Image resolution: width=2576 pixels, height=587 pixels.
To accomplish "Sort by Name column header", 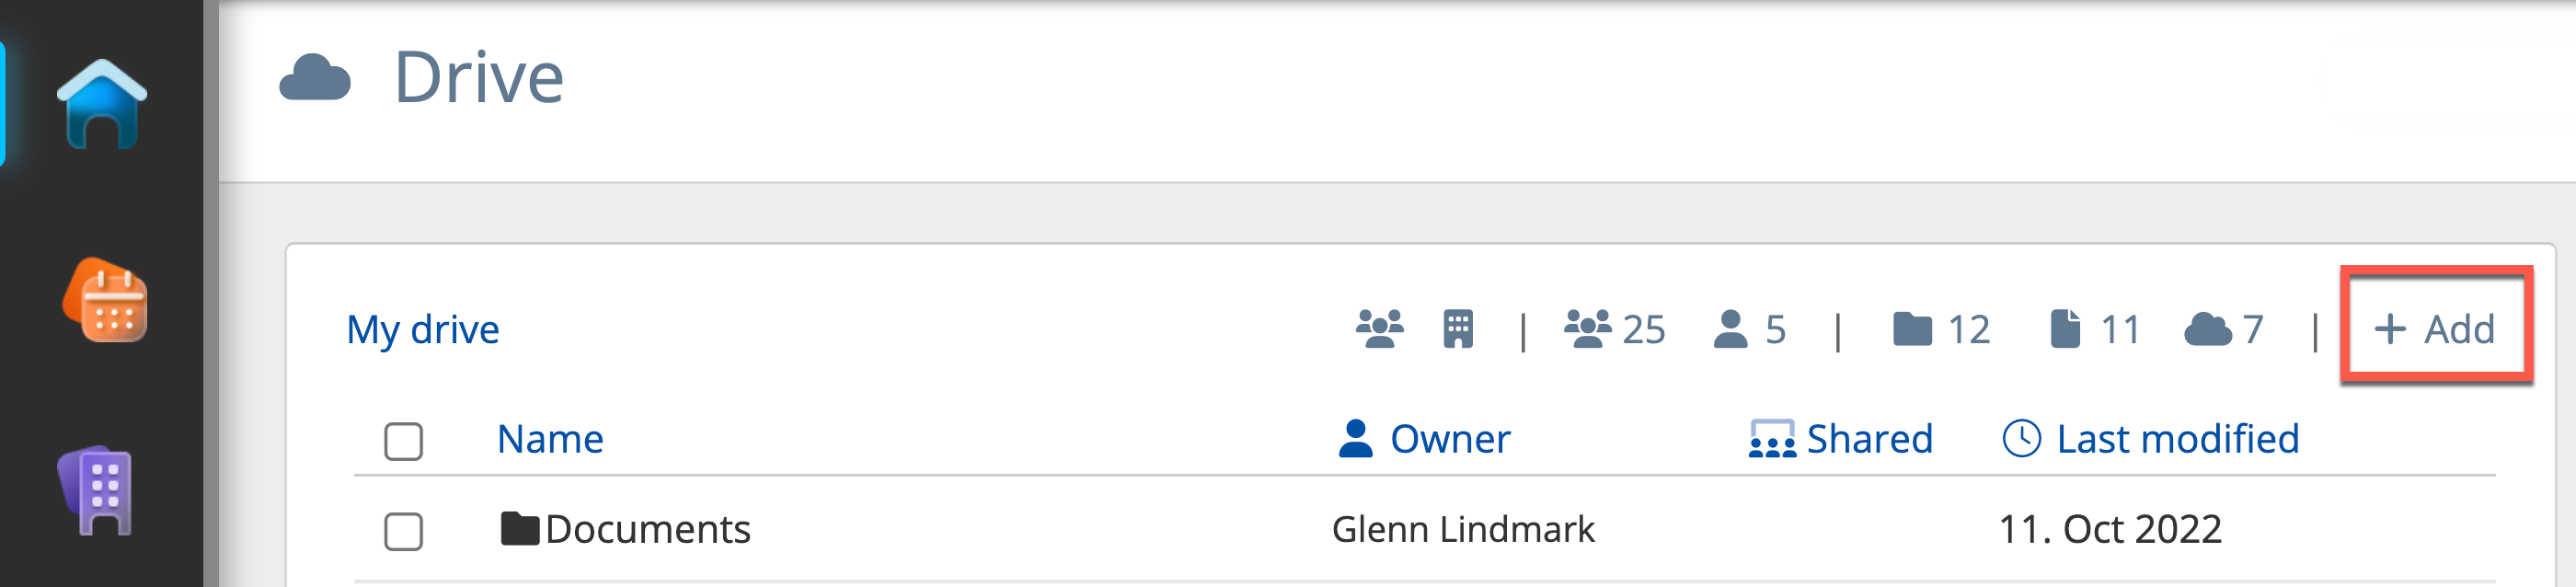I will [550, 439].
